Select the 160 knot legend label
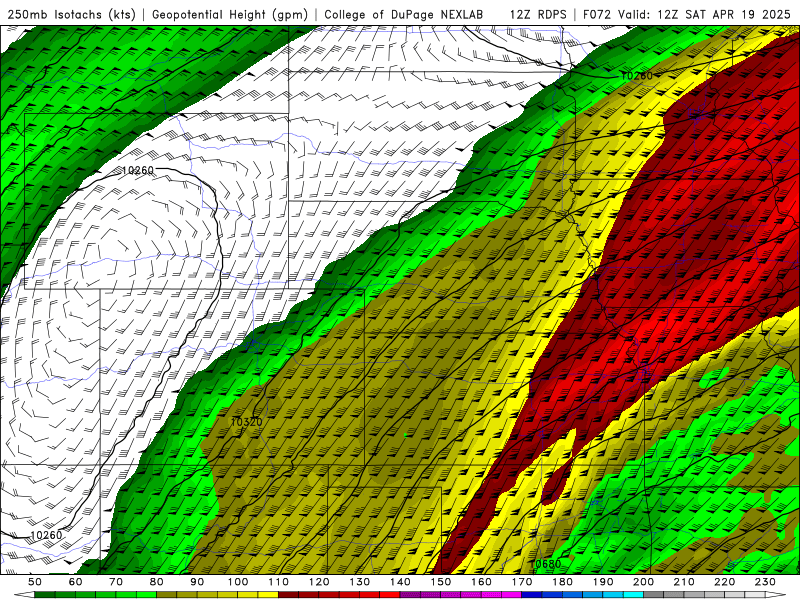The image size is (800, 600). point(481,582)
